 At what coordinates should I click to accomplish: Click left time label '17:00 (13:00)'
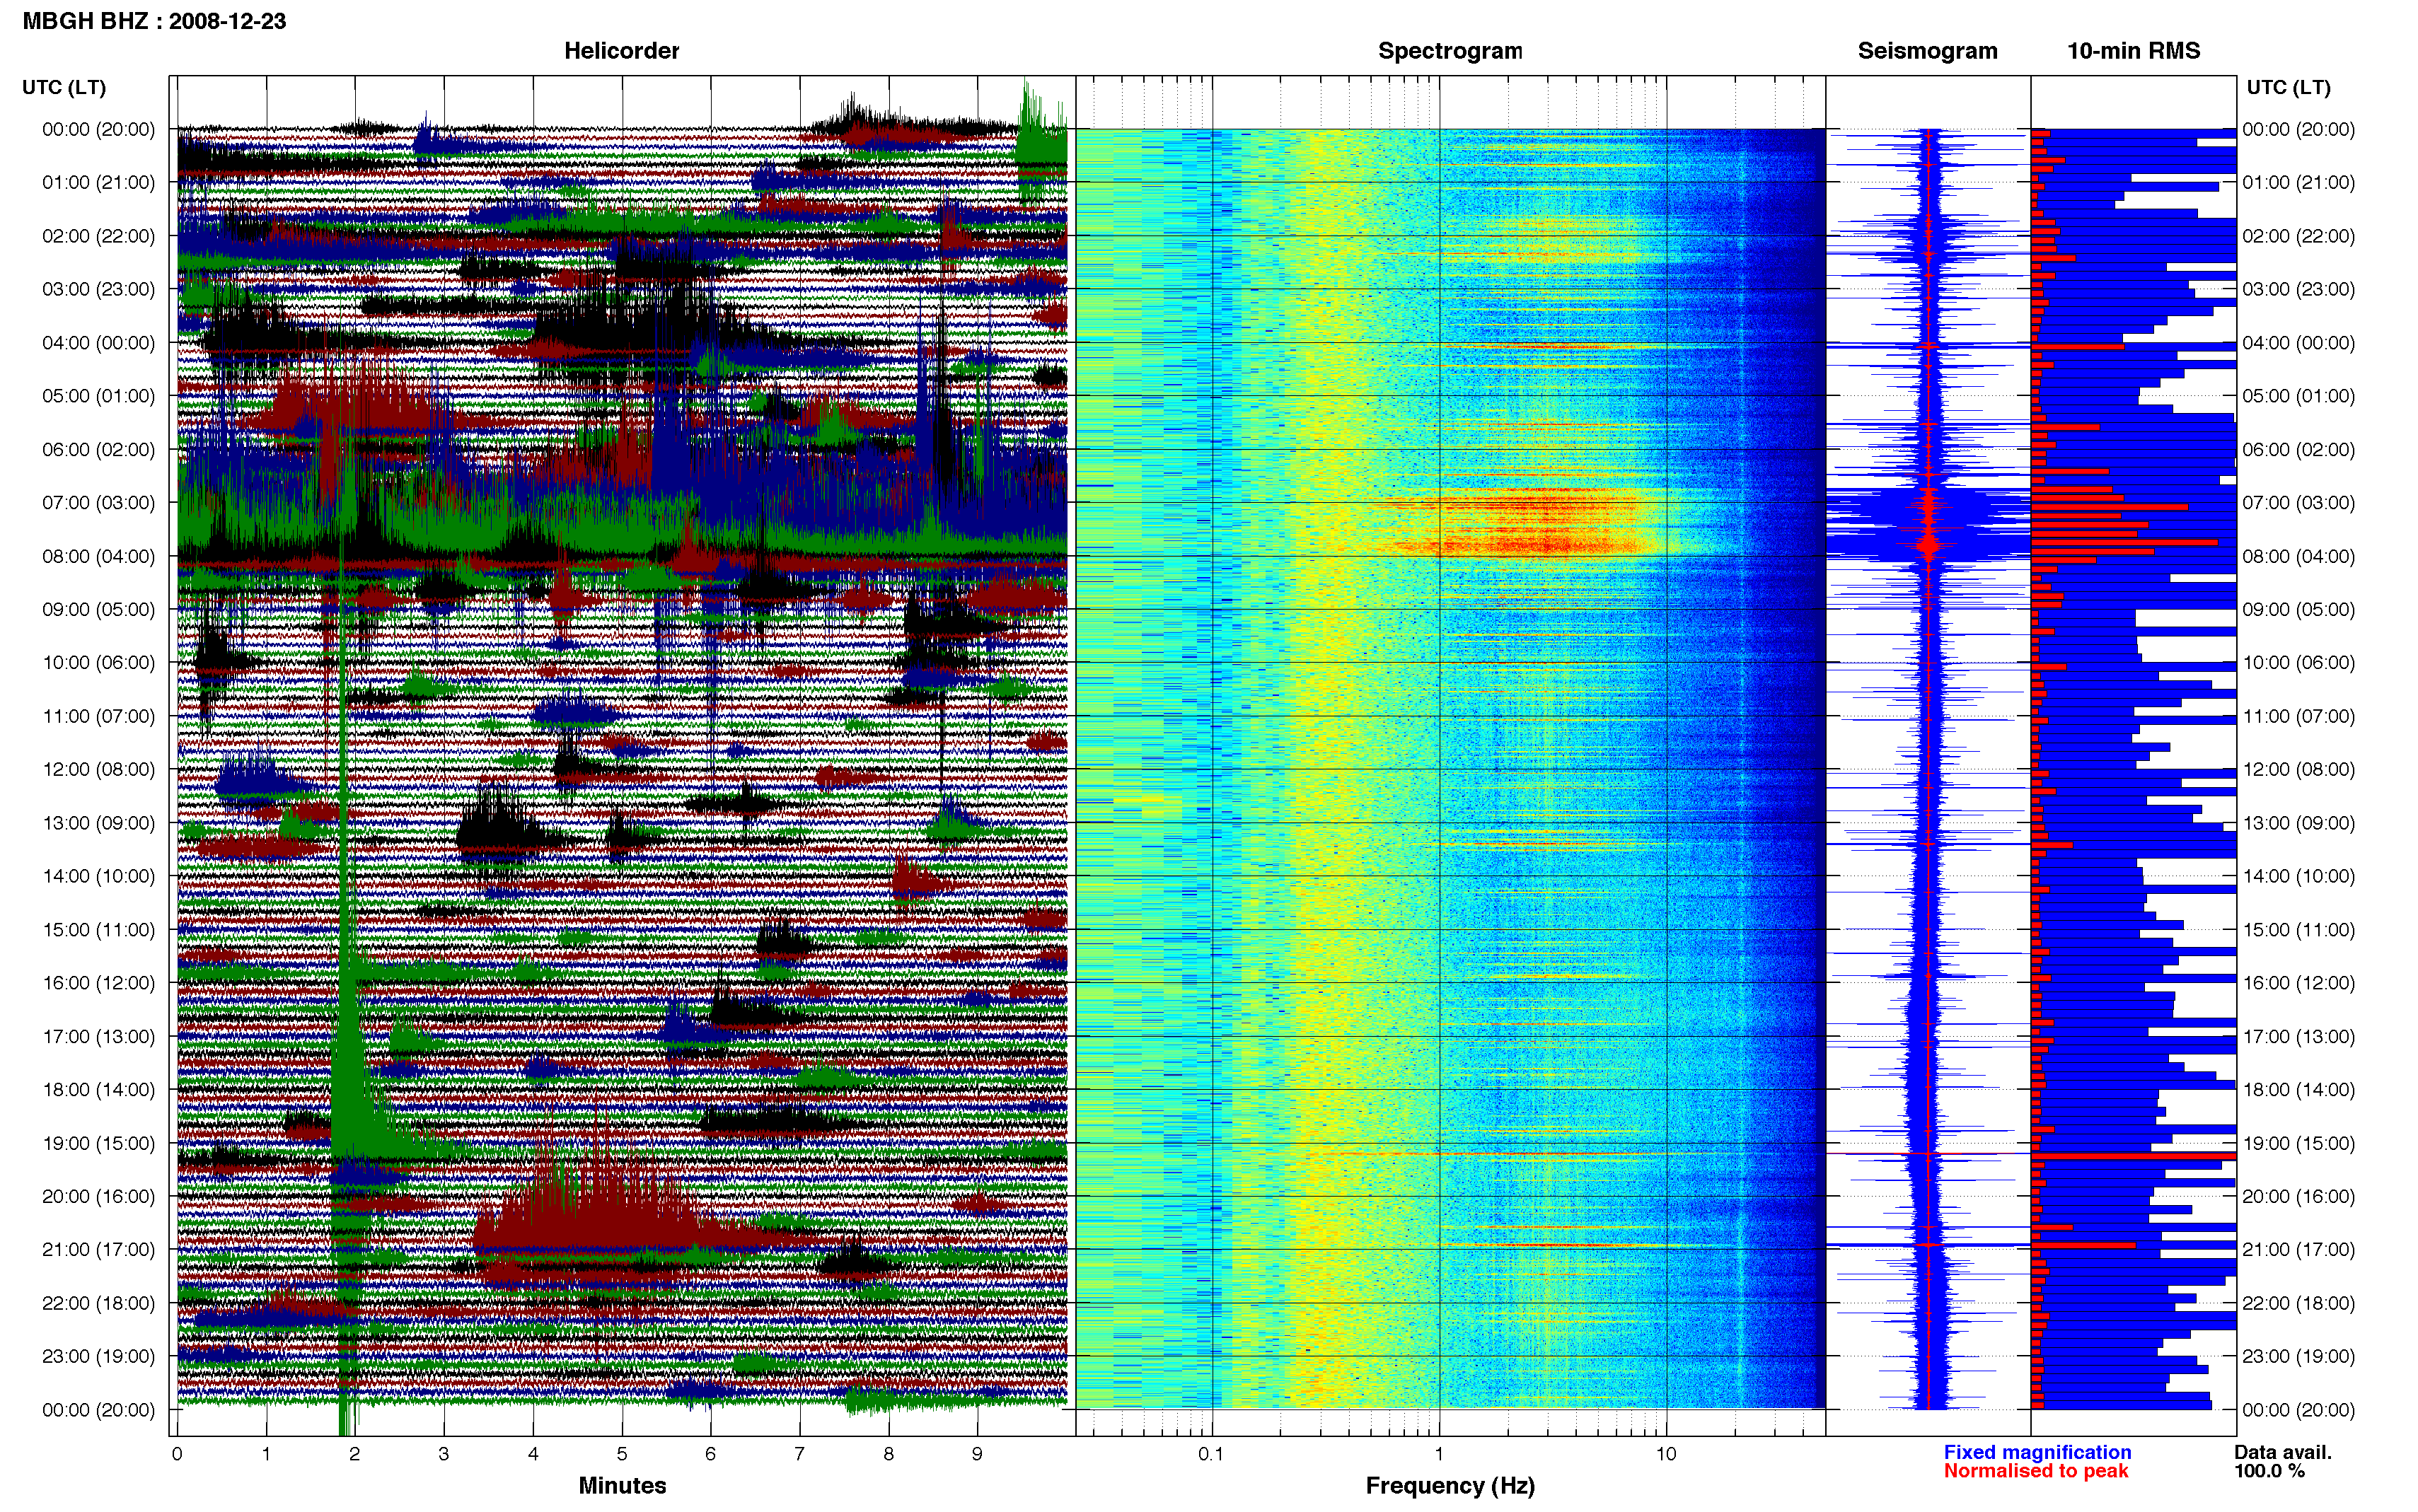(99, 1036)
